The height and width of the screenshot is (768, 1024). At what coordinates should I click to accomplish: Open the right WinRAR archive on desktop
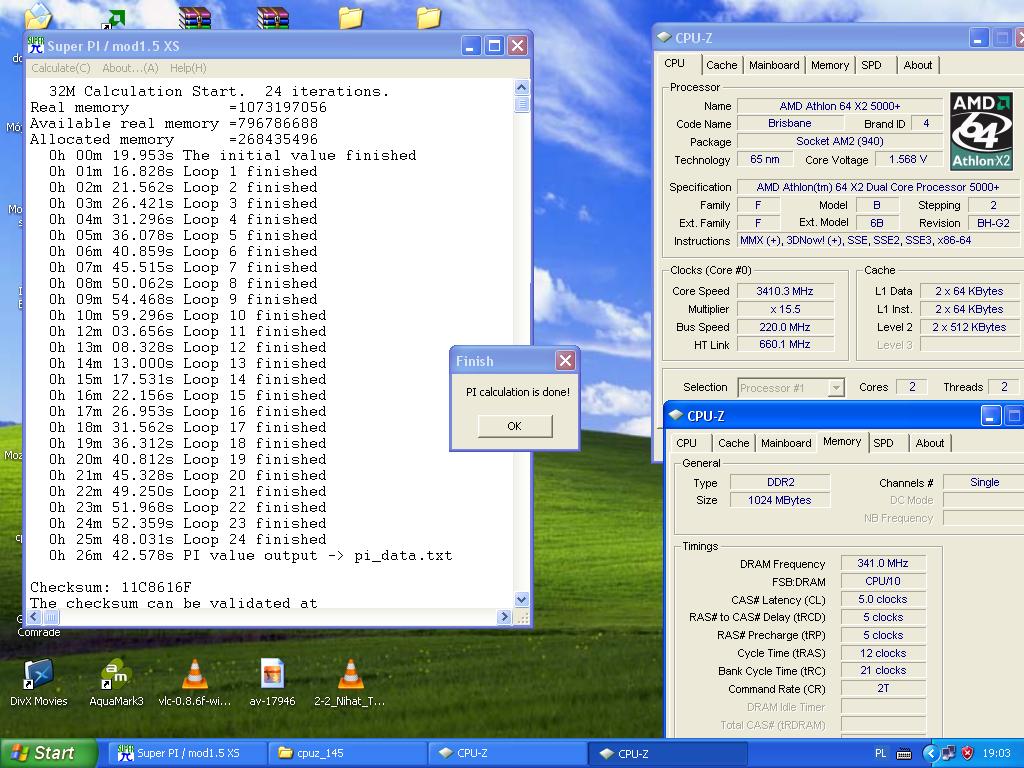[272, 17]
